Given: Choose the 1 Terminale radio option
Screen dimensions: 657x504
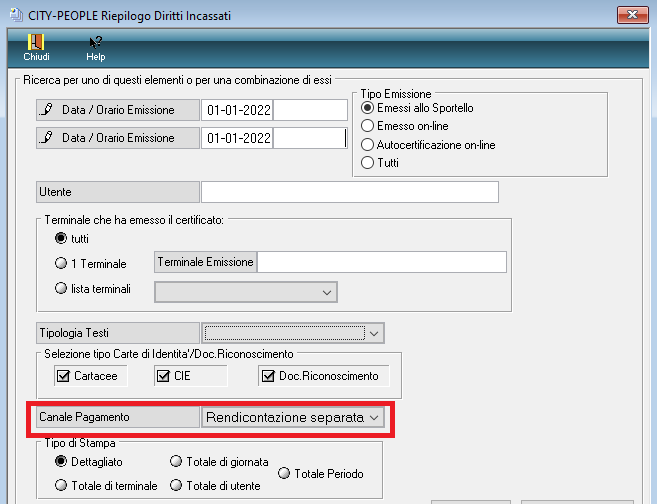Looking at the screenshot, I should point(61,264).
